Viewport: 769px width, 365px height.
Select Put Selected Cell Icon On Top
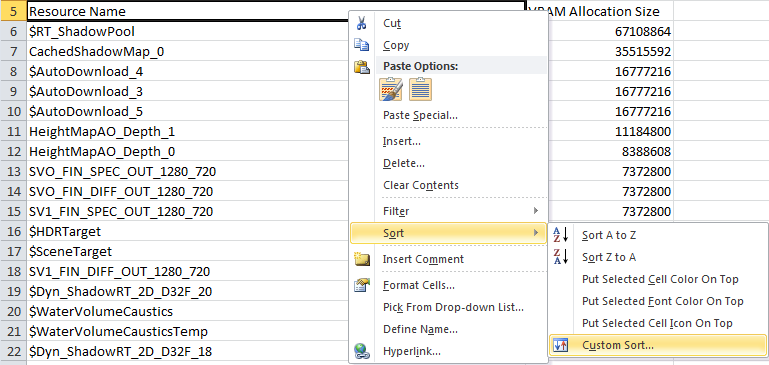658,323
